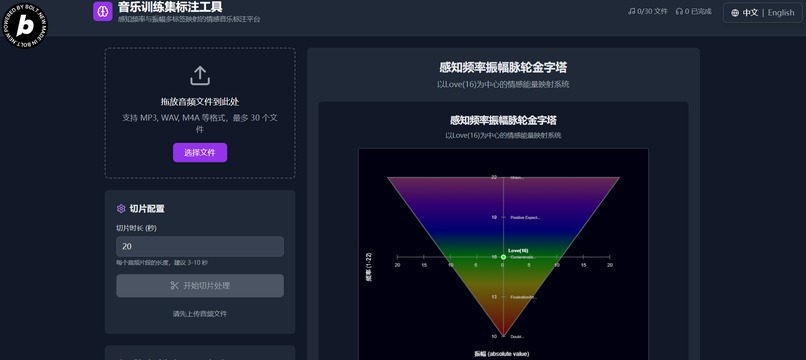Click the '切片时长 (秒)' label
Viewport: 806px width, 360px height.
(x=136, y=228)
